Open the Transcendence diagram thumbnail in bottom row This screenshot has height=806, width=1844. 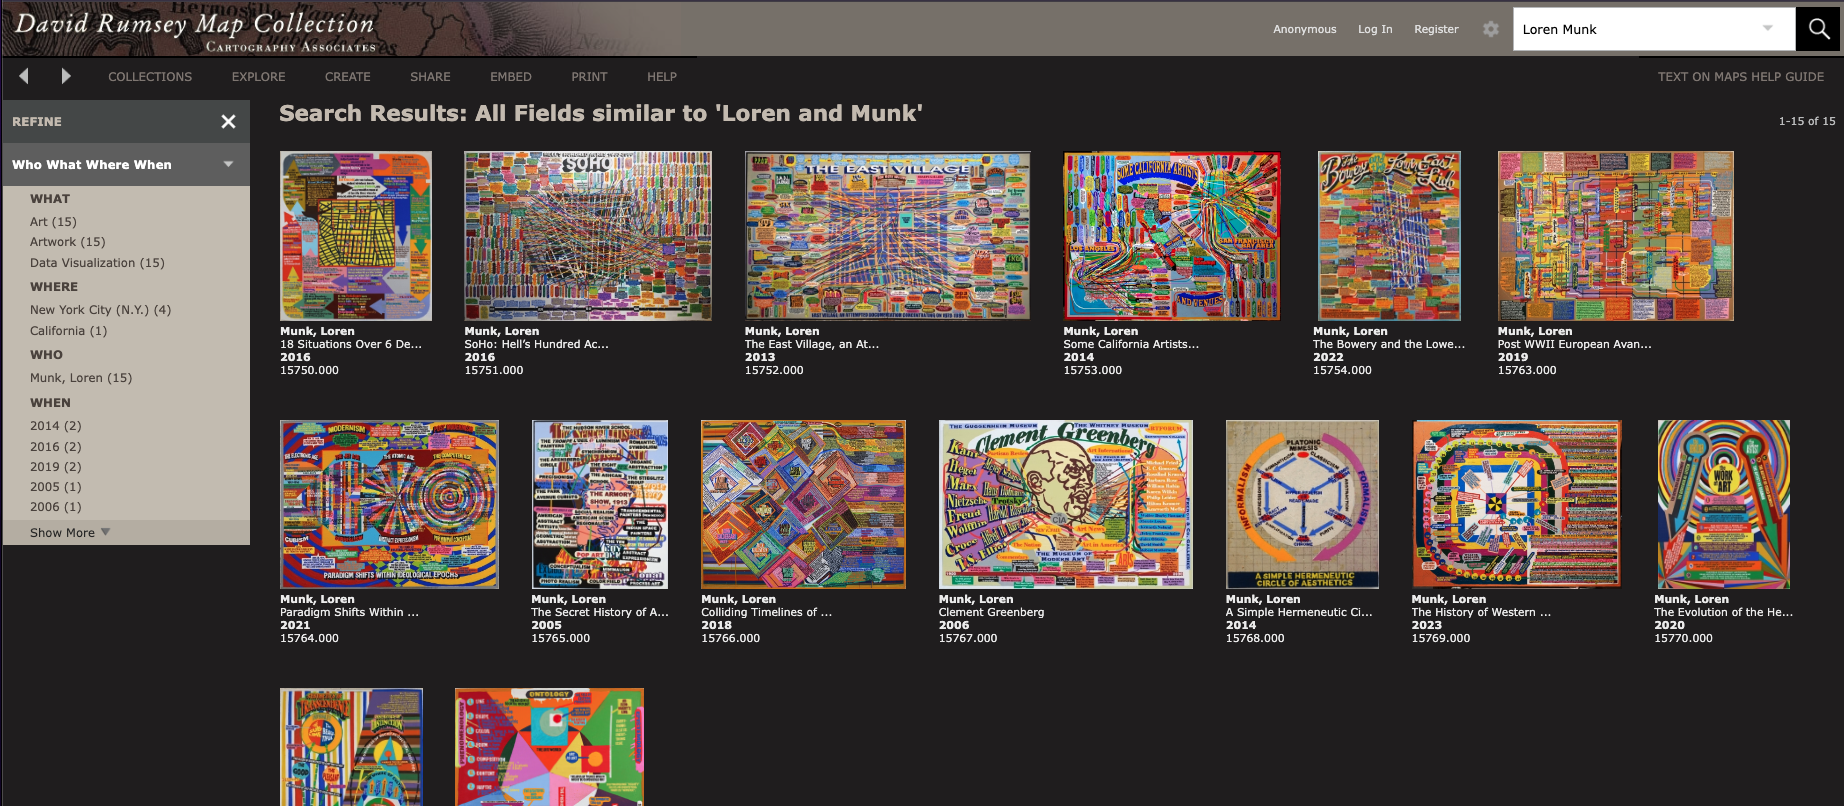point(351,747)
